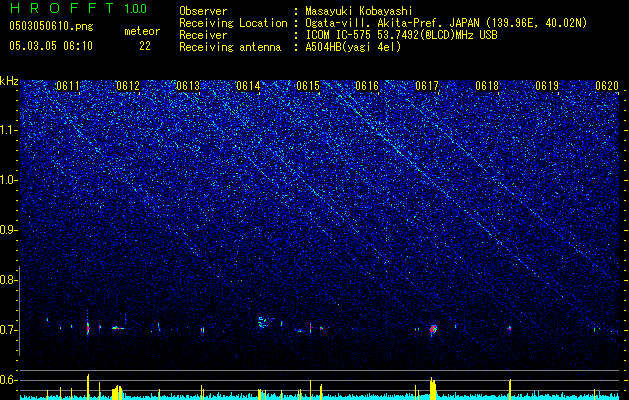Click the date stamp 05.03.05 06:10
629x400 pixels.
pyautogui.click(x=51, y=46)
